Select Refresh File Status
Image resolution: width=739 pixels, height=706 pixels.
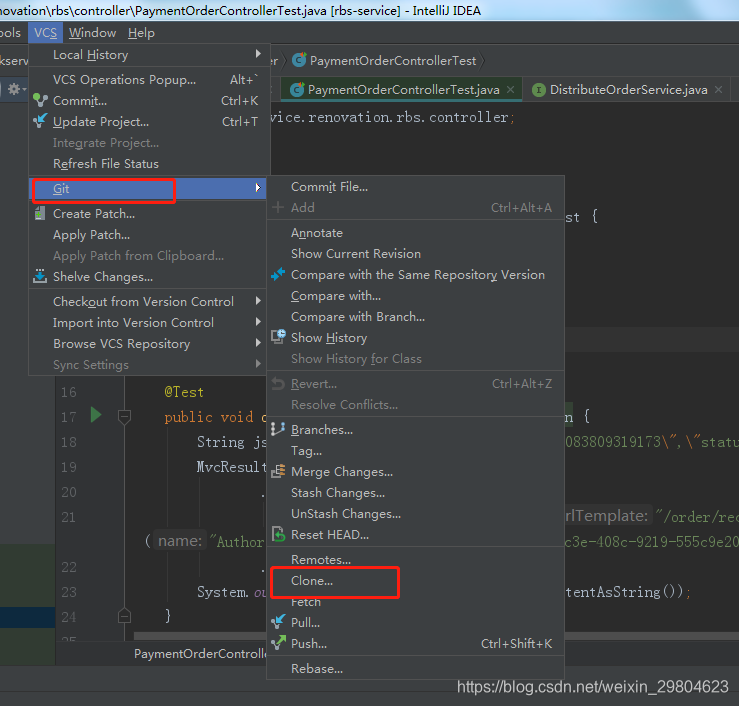tap(148, 164)
